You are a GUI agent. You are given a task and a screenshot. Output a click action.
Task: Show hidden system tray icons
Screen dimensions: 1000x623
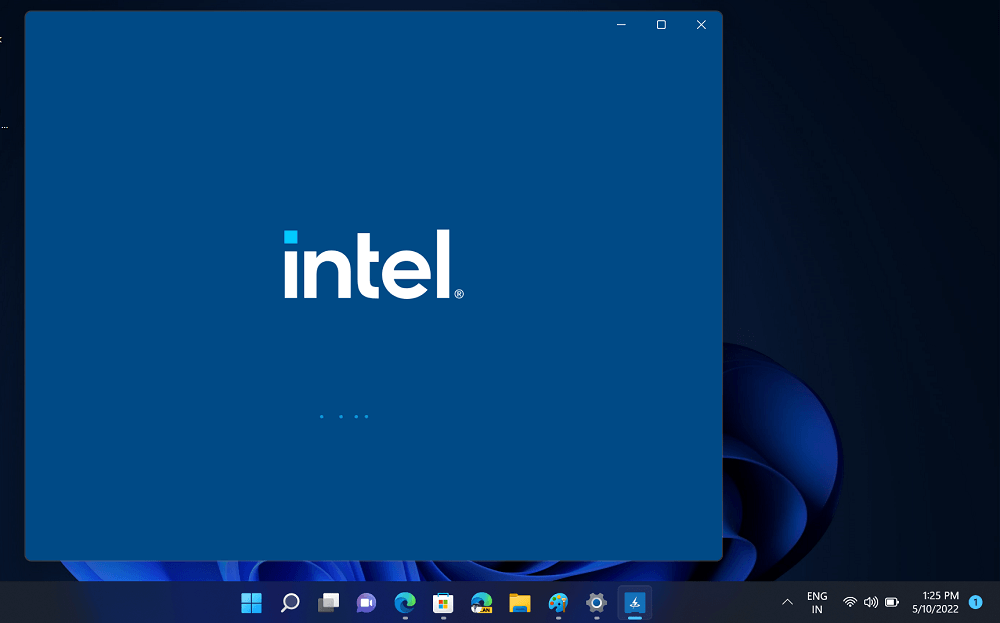click(788, 602)
